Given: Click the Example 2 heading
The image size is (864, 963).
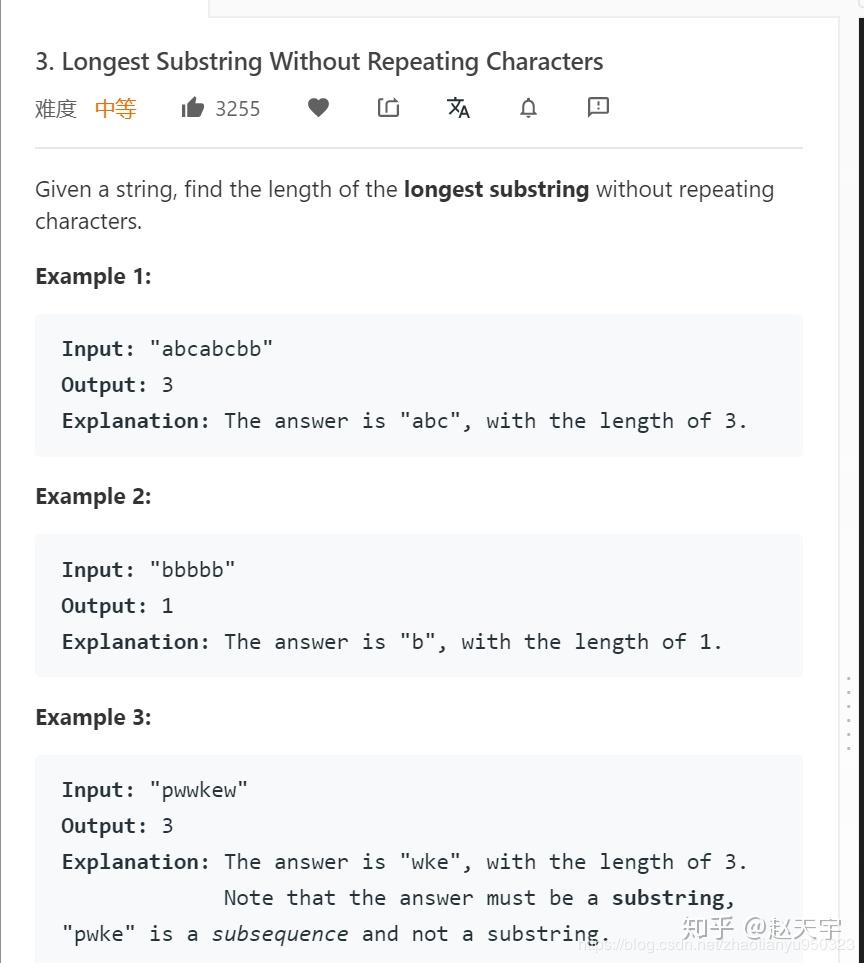Looking at the screenshot, I should coord(93,496).
